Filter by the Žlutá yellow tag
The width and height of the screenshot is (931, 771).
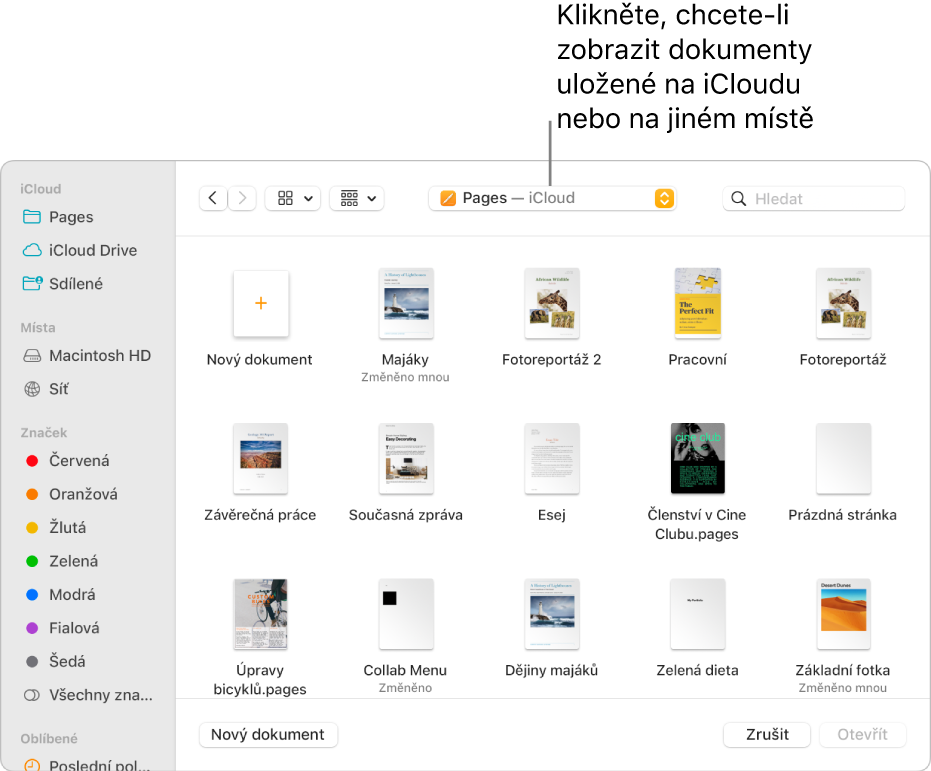[56, 528]
